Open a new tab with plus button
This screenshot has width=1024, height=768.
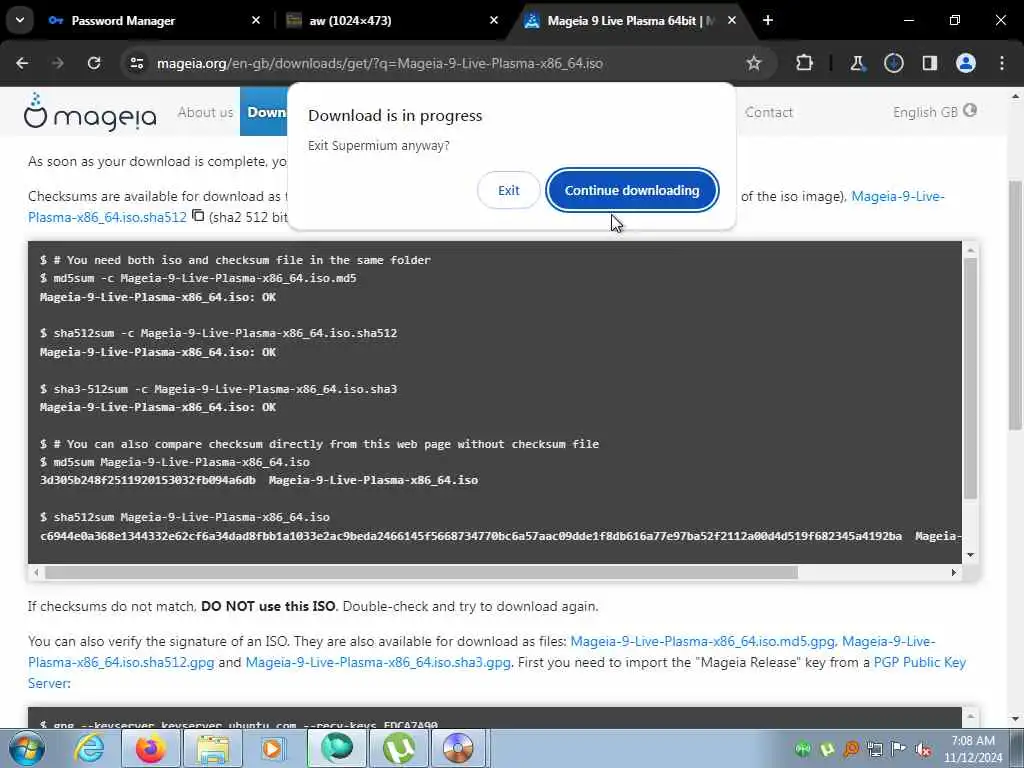pyautogui.click(x=768, y=20)
